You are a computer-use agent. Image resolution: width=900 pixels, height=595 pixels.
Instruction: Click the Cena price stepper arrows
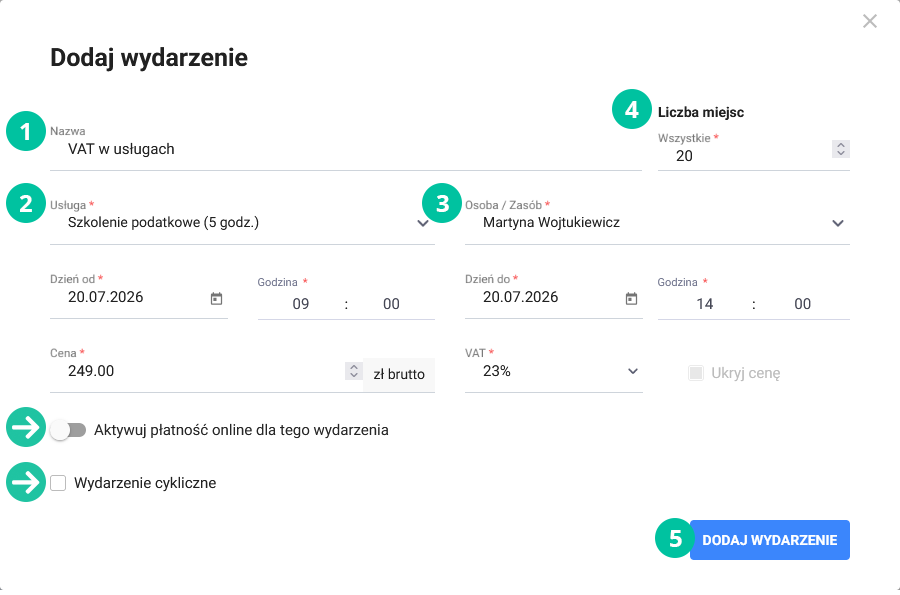pyautogui.click(x=354, y=371)
